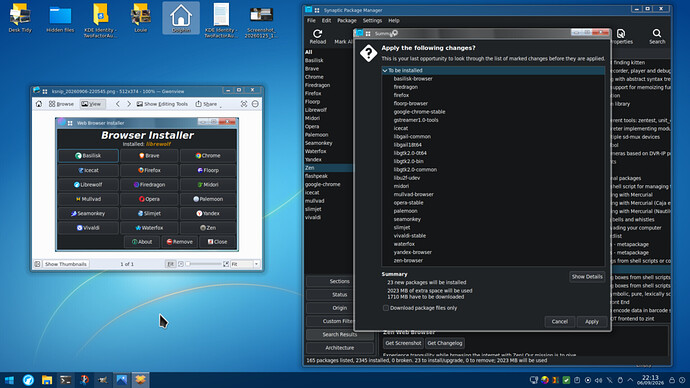Click Cancel in the Summary dialog
Screen dimensions: 690x388
pos(560,322)
